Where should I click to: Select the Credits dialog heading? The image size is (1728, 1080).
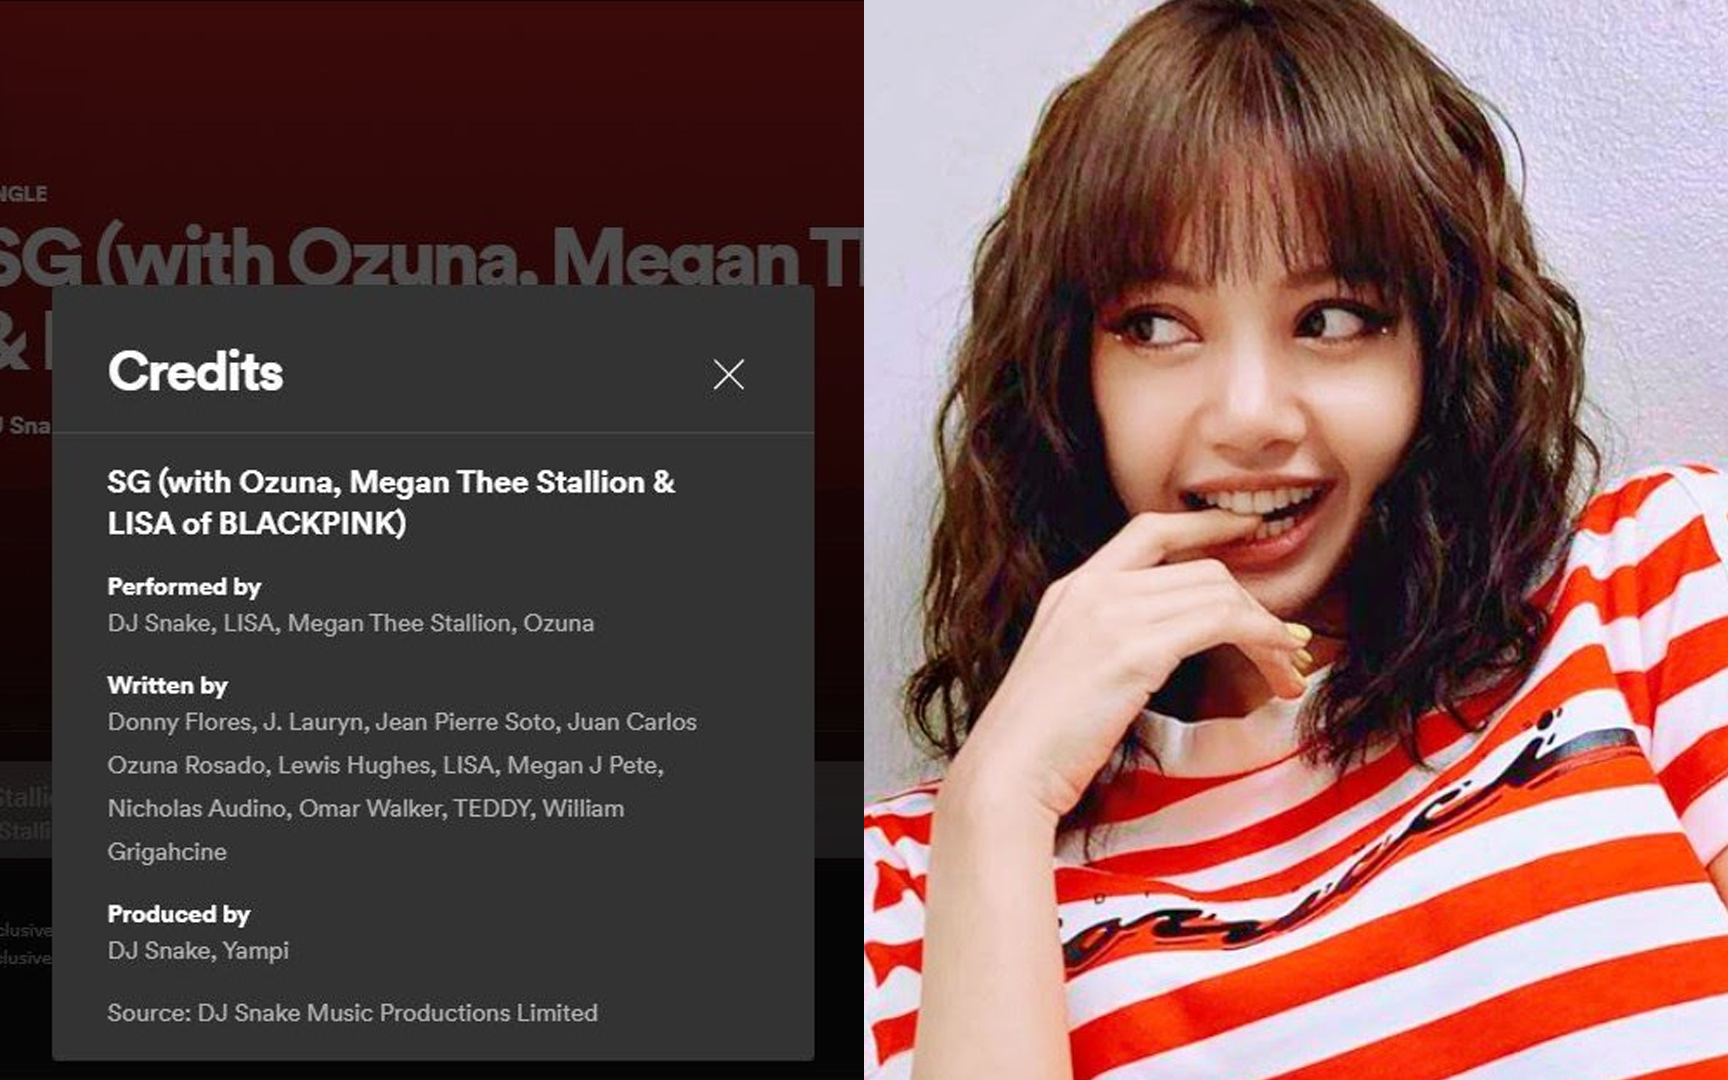click(196, 373)
